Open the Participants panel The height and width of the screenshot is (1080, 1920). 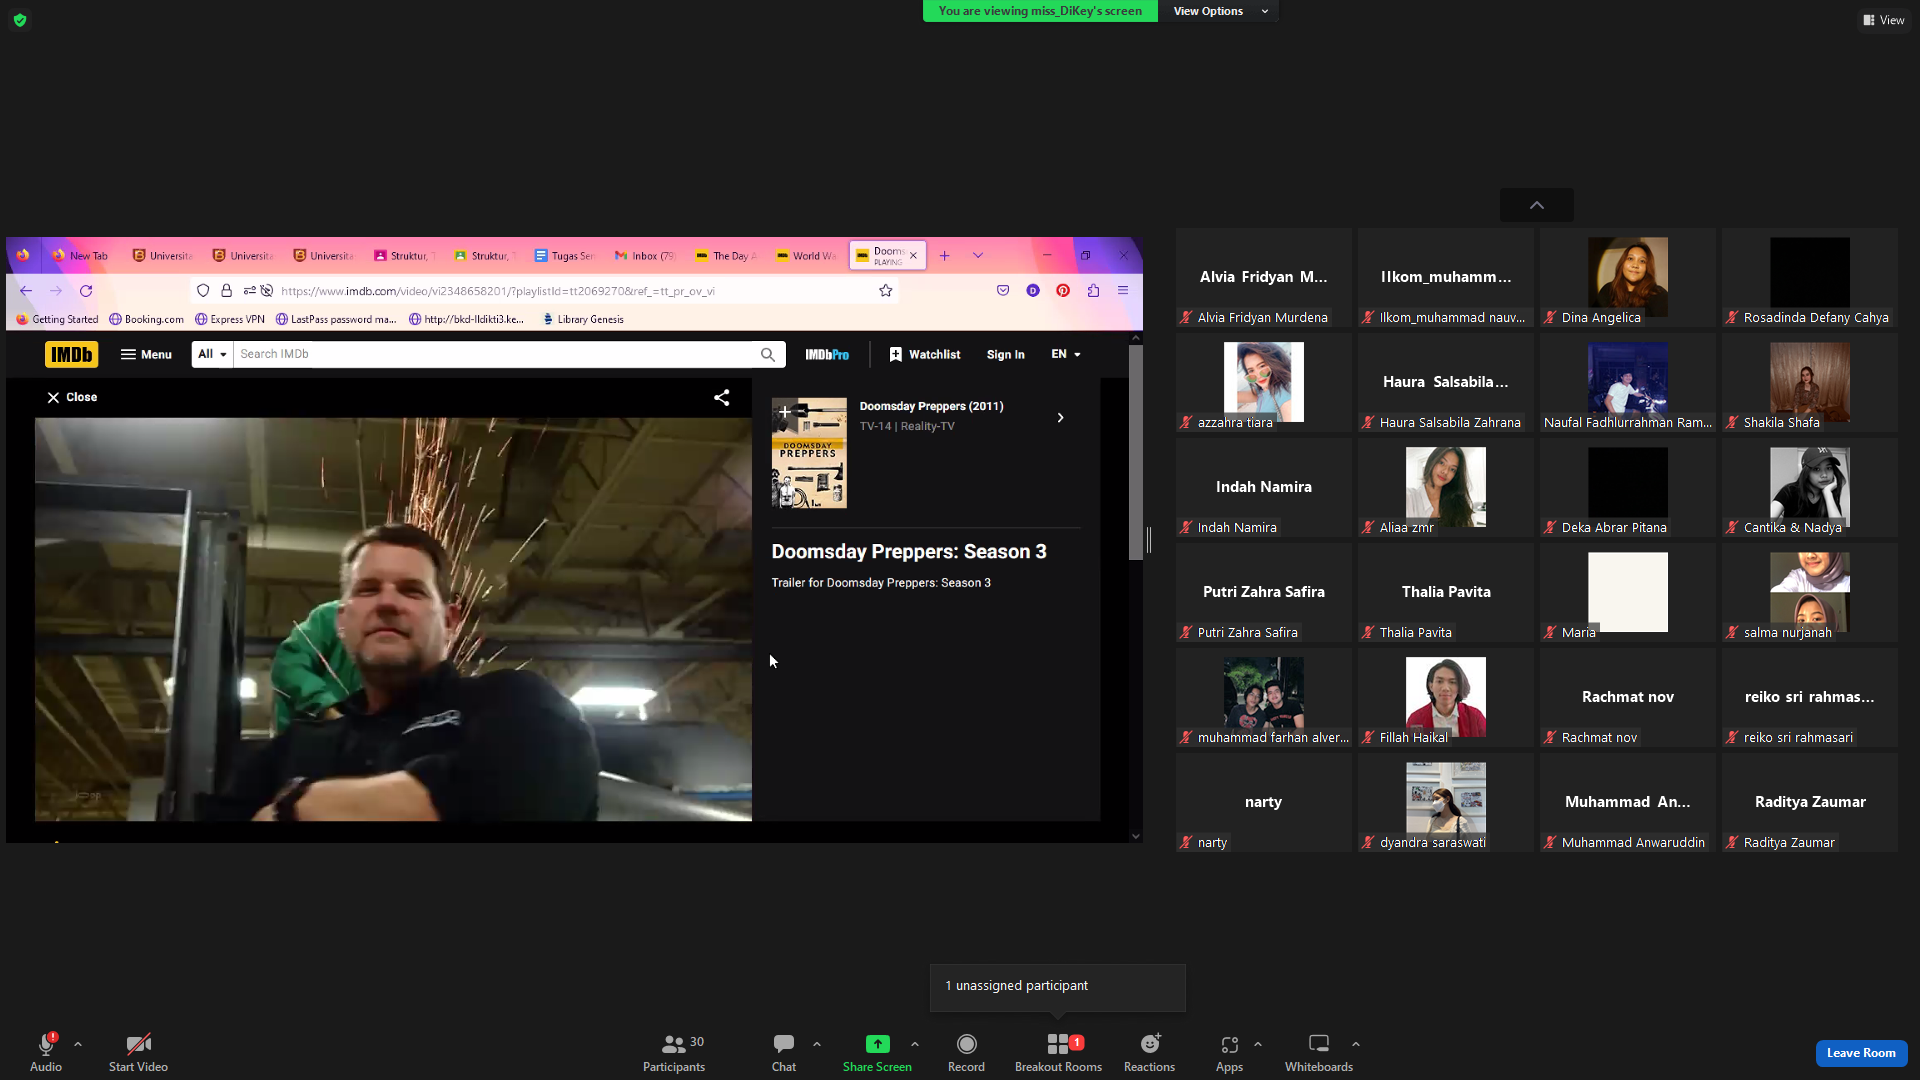(x=674, y=1052)
